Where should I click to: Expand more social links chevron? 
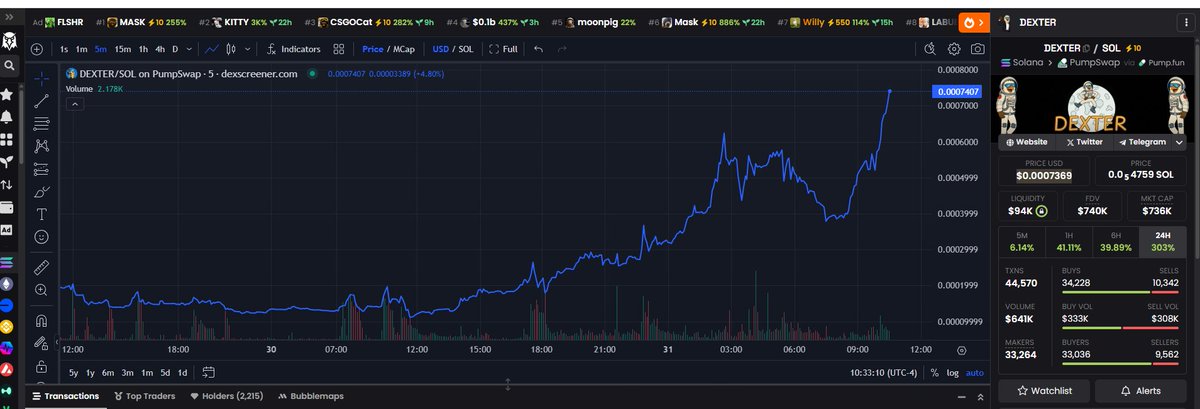[x=1180, y=142]
